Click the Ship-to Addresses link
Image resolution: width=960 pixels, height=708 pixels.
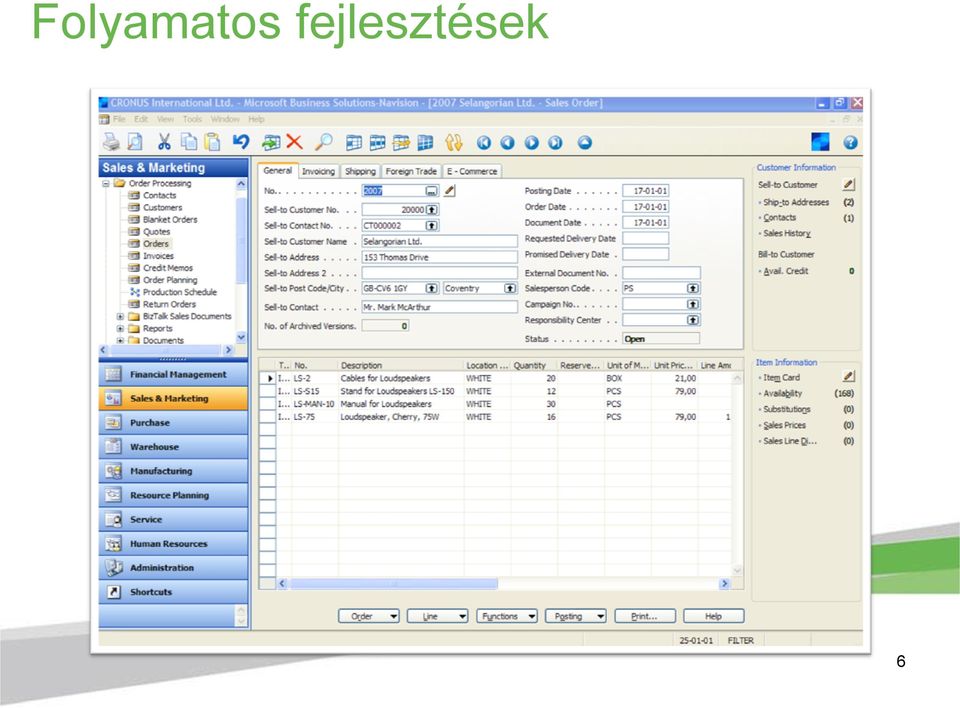[796, 202]
